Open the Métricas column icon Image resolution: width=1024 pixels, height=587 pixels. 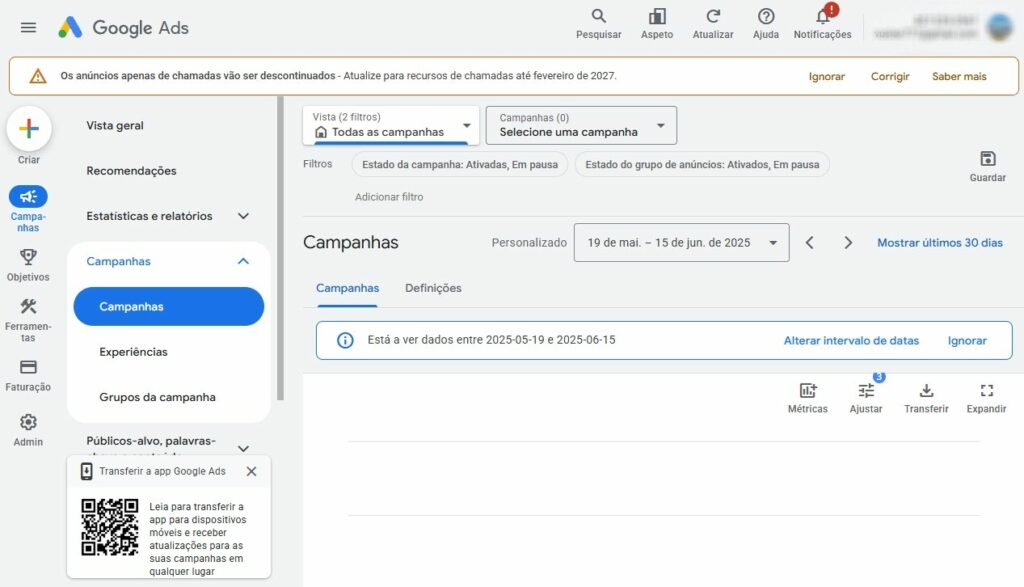807,391
